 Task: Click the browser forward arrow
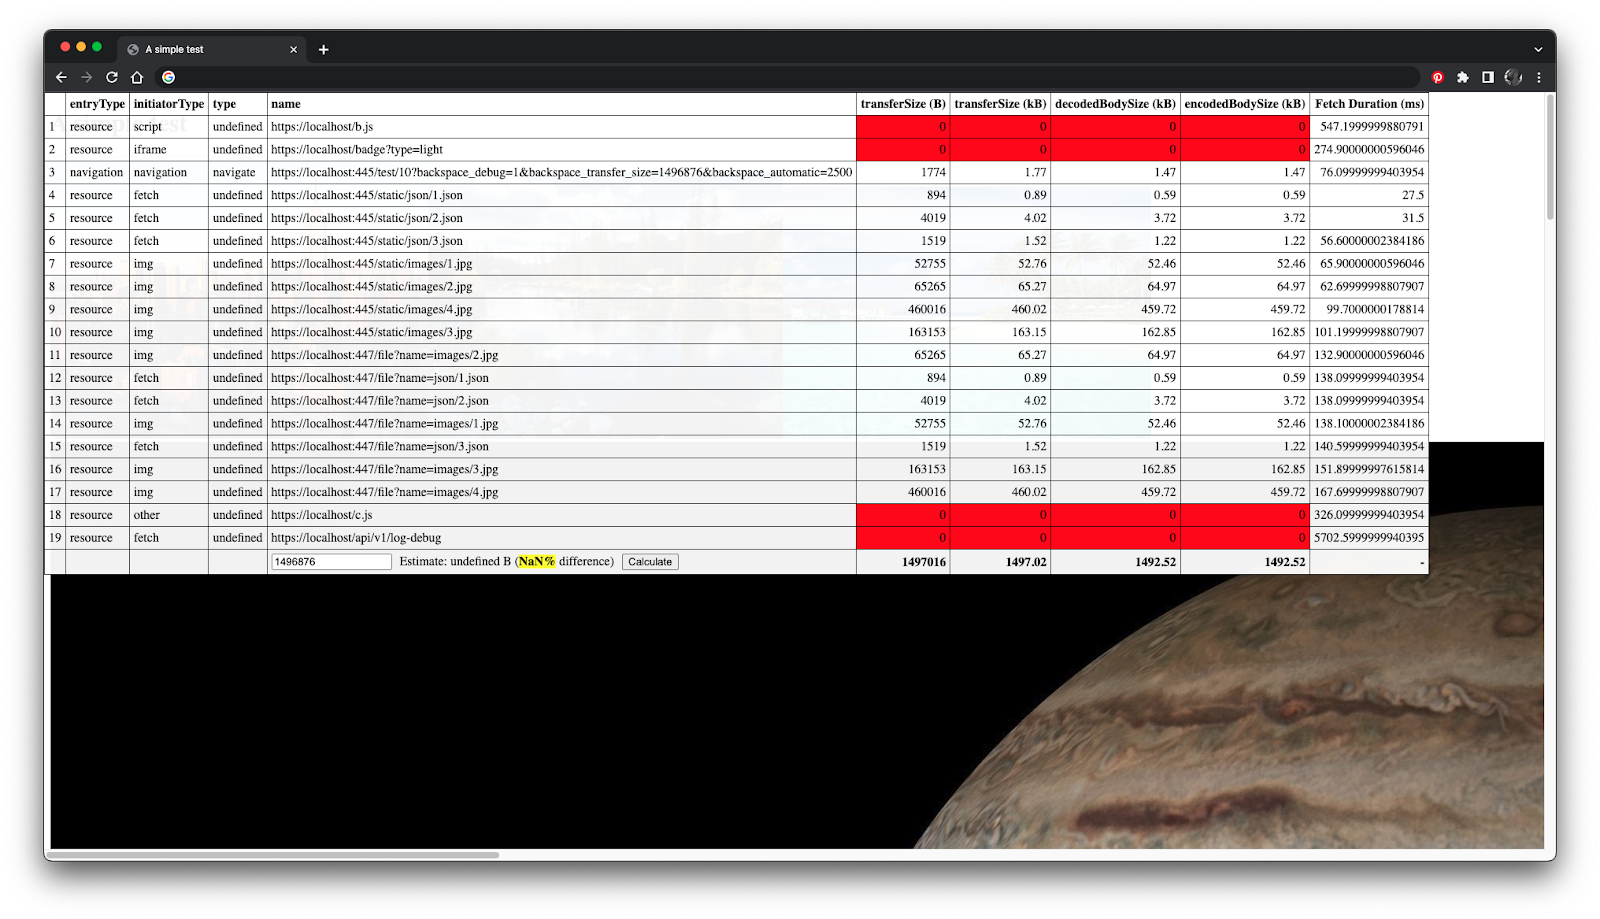tap(87, 77)
